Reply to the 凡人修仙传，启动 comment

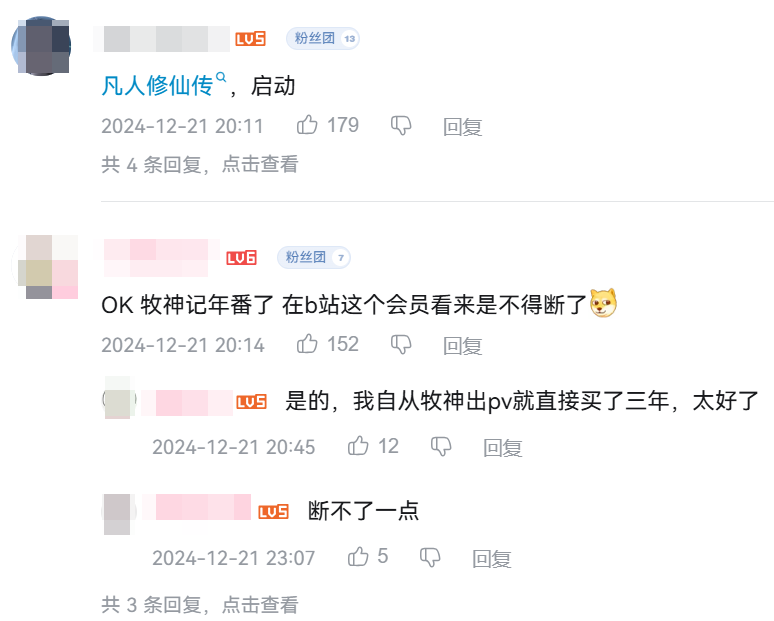point(463,126)
